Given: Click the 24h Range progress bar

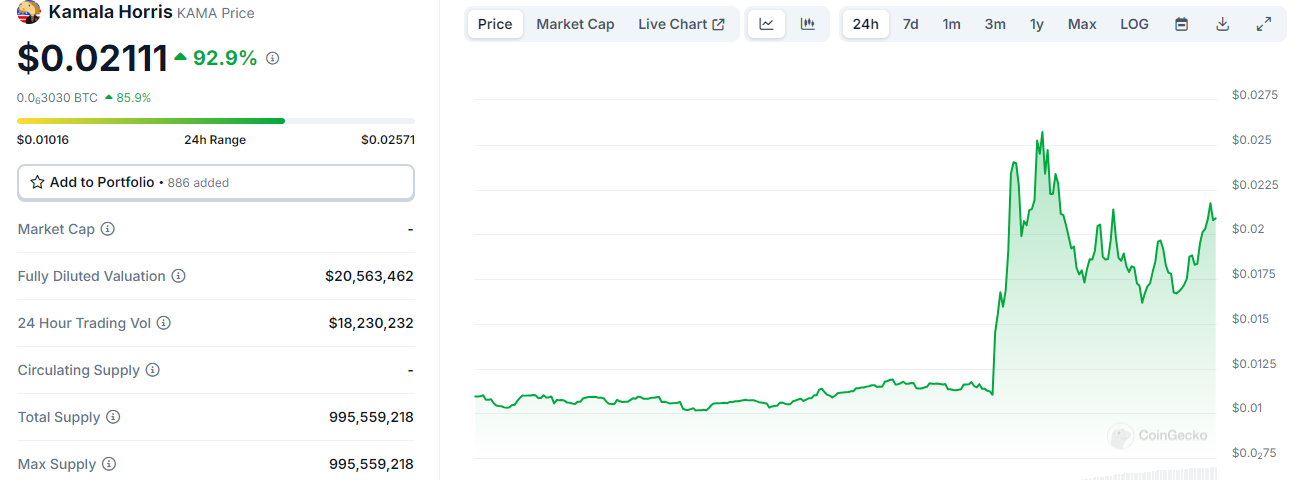Looking at the screenshot, I should [x=215, y=121].
